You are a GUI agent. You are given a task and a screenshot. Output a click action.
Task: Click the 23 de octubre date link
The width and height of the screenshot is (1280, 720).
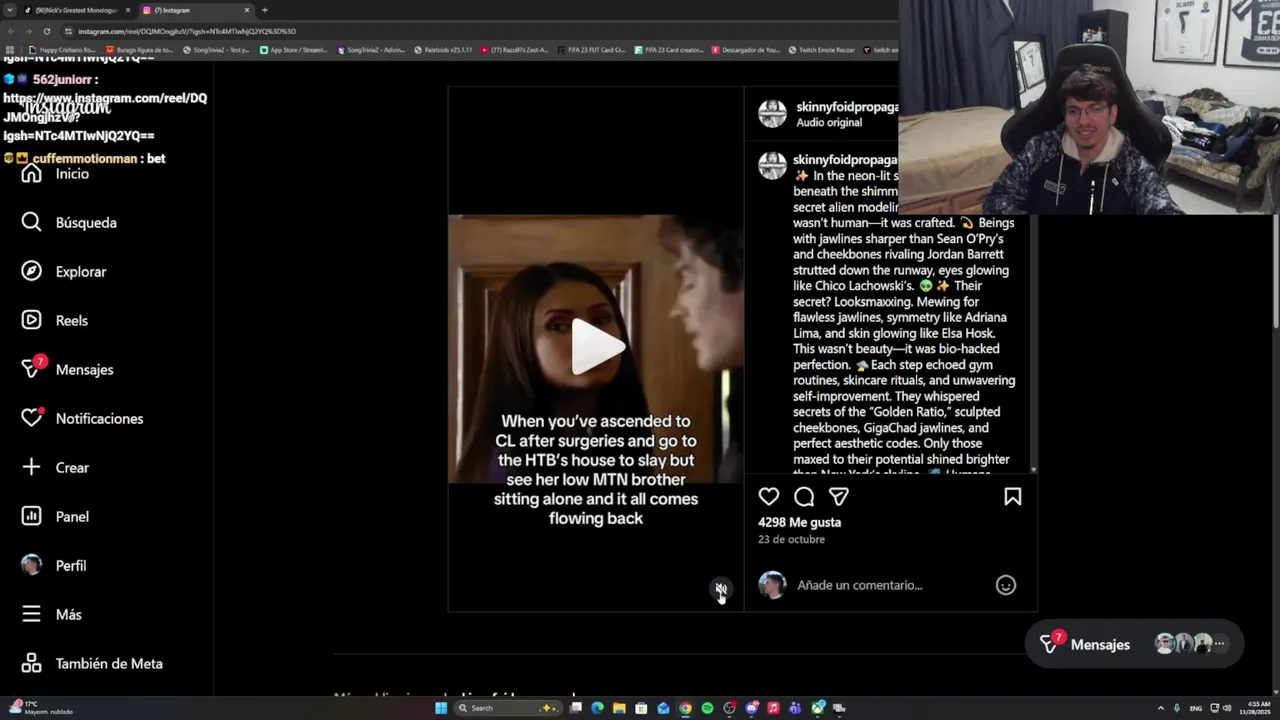point(791,539)
